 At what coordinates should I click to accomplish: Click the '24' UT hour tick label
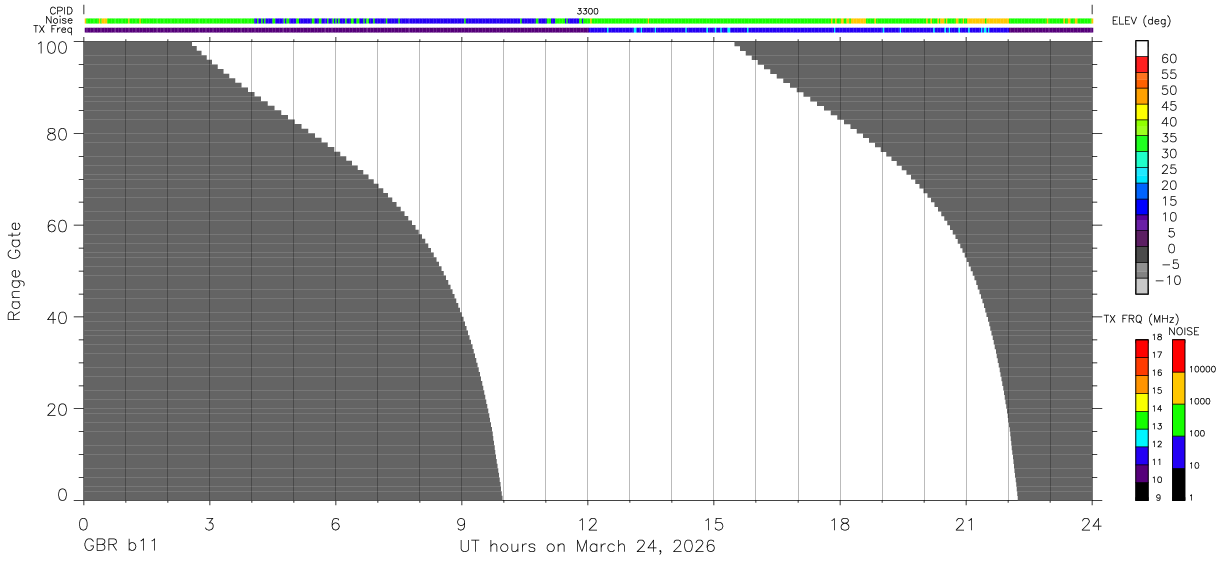[1092, 523]
